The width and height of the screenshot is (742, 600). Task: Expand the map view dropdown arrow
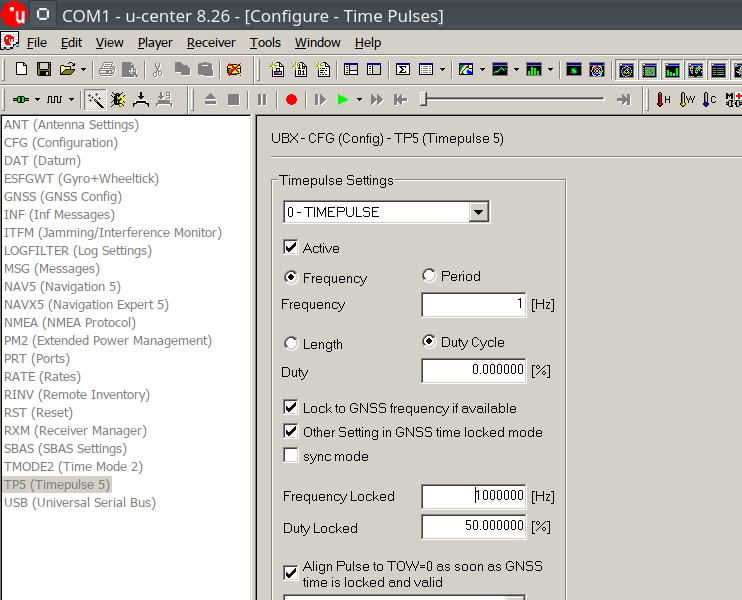(x=482, y=70)
